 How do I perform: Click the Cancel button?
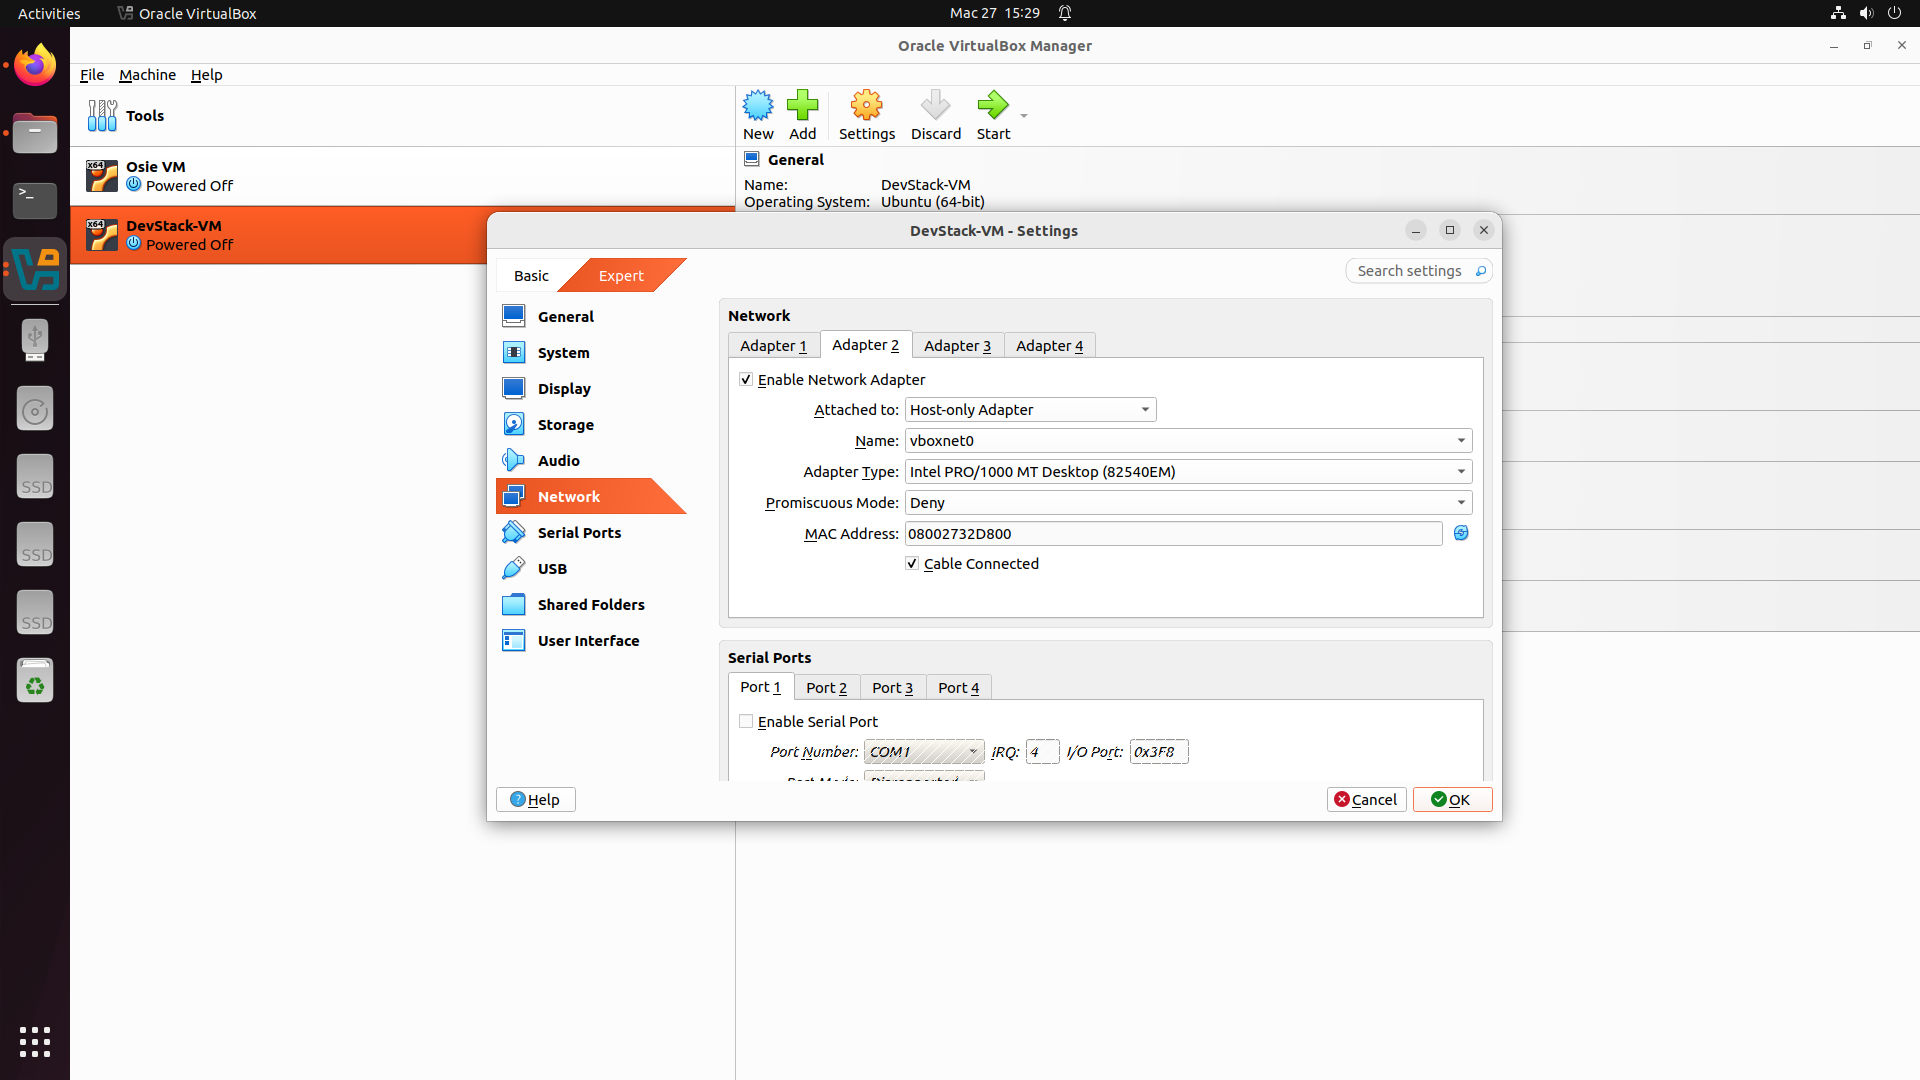tap(1366, 799)
